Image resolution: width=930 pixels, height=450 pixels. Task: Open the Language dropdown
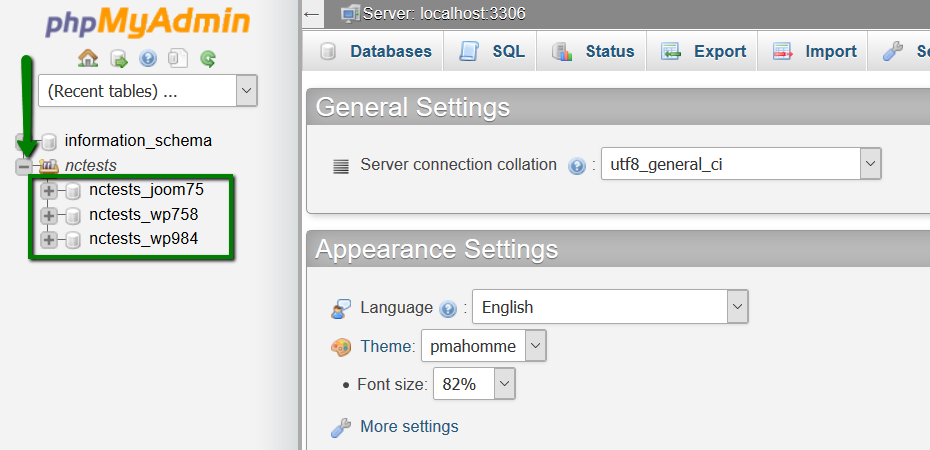click(x=610, y=307)
